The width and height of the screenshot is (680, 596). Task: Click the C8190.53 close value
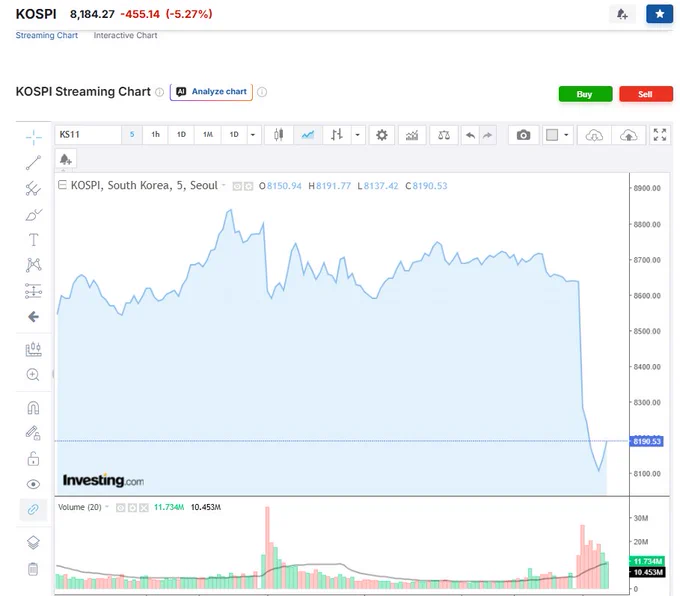[426, 186]
